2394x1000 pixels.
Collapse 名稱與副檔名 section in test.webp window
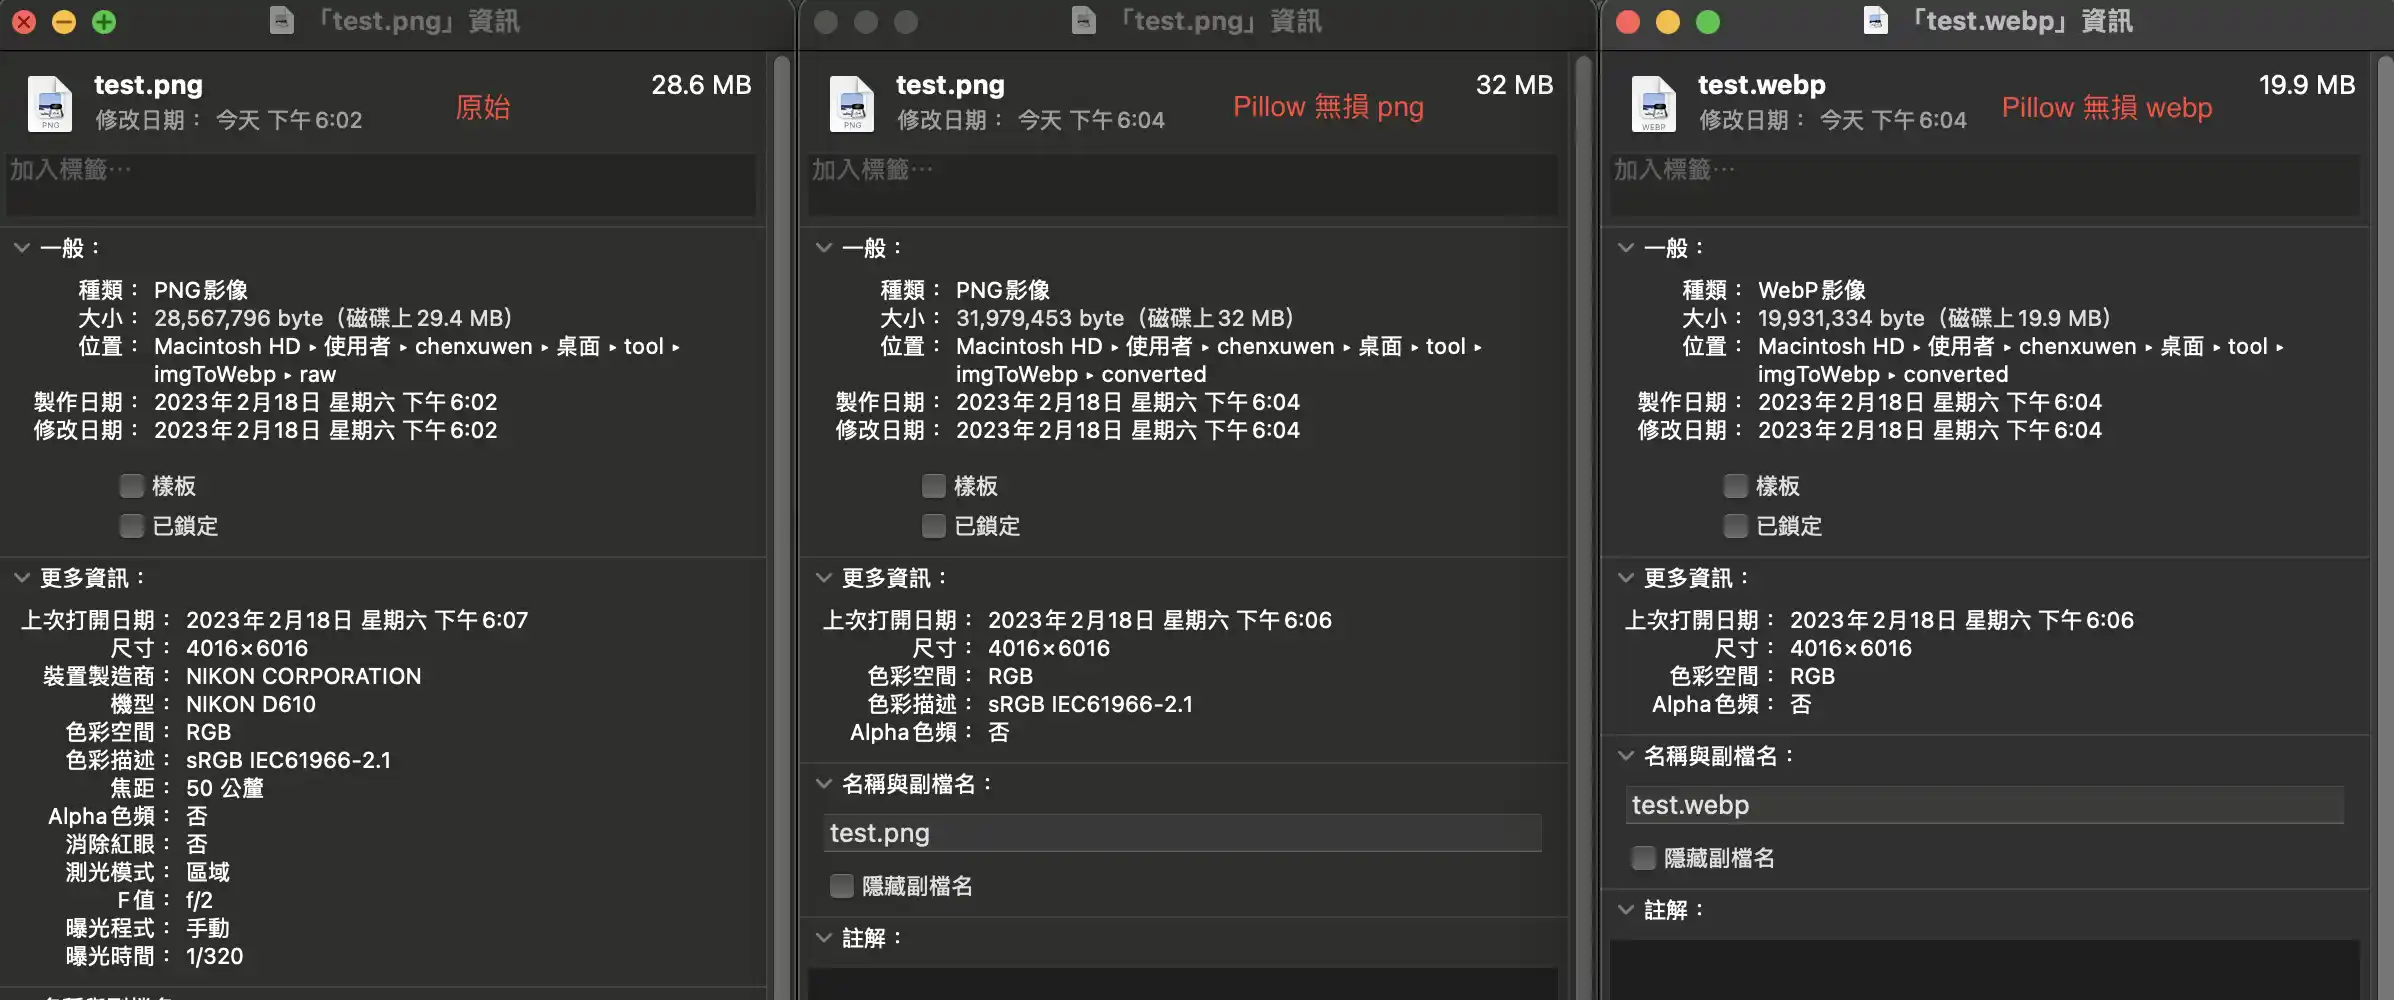tap(1626, 756)
